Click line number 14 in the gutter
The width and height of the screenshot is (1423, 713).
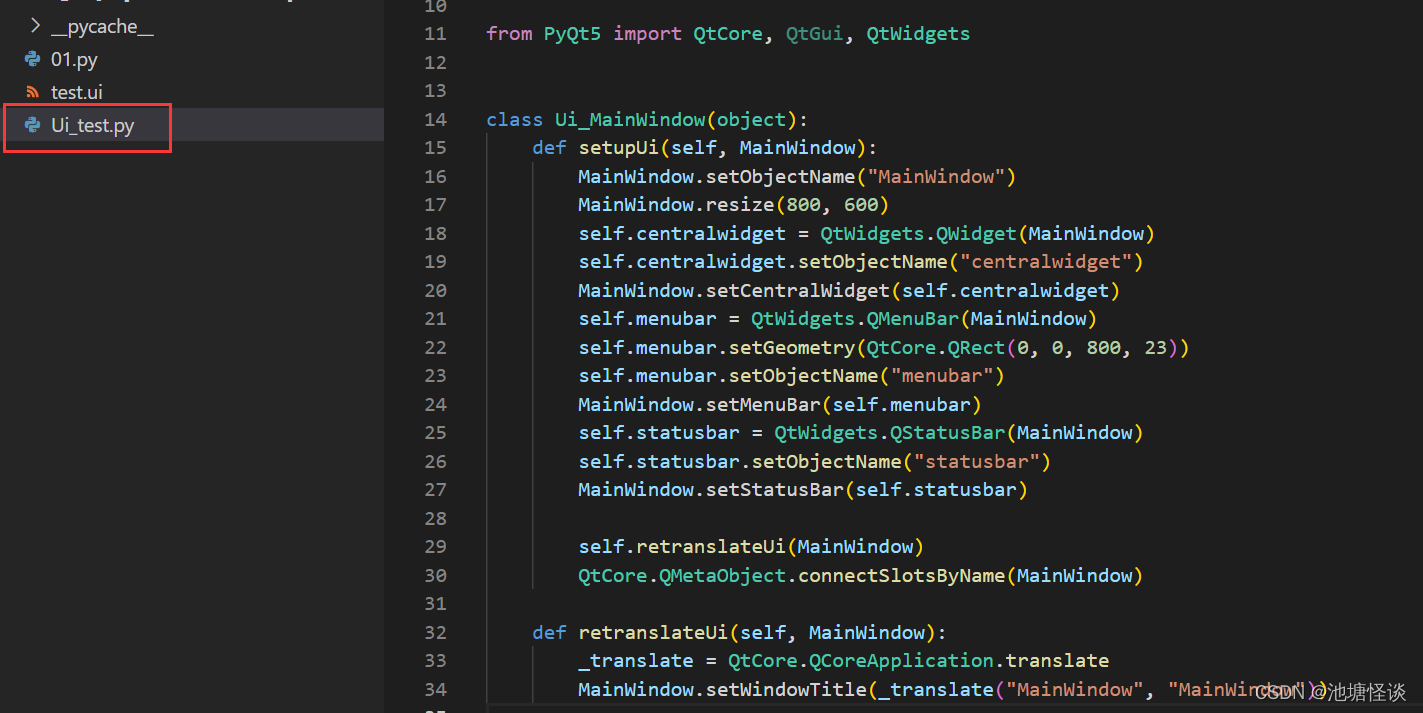(435, 119)
